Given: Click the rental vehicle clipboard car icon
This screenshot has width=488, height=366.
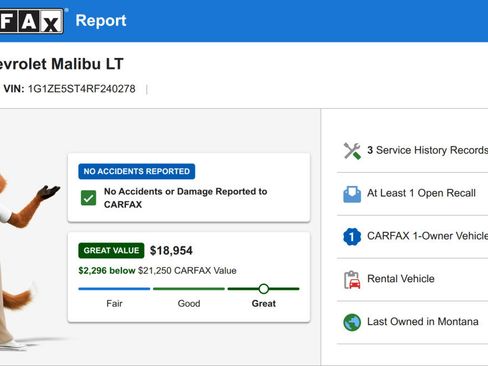Looking at the screenshot, I should [352, 280].
